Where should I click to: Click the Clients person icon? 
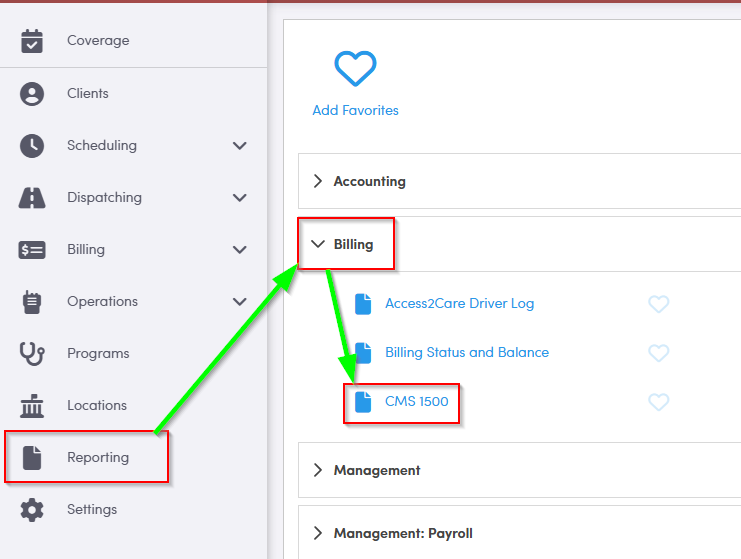[32, 94]
